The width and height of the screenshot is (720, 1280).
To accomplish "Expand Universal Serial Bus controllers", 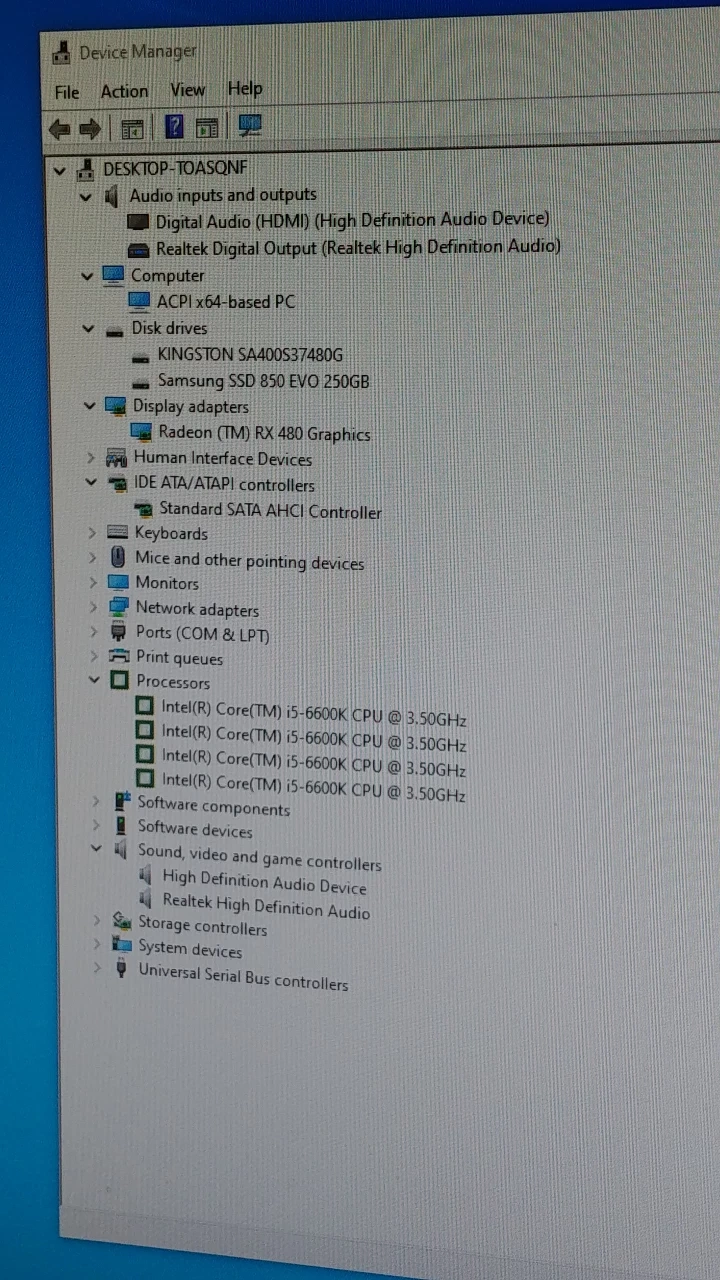I will tap(96, 968).
